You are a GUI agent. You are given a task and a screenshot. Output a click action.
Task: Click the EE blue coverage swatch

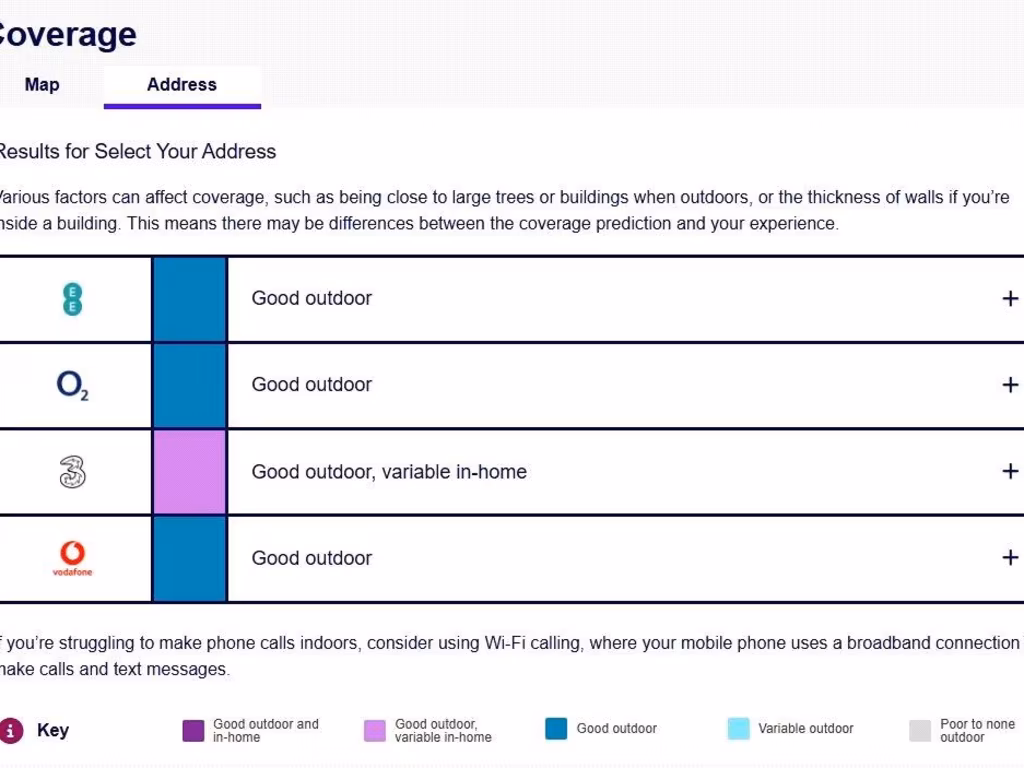pyautogui.click(x=190, y=299)
